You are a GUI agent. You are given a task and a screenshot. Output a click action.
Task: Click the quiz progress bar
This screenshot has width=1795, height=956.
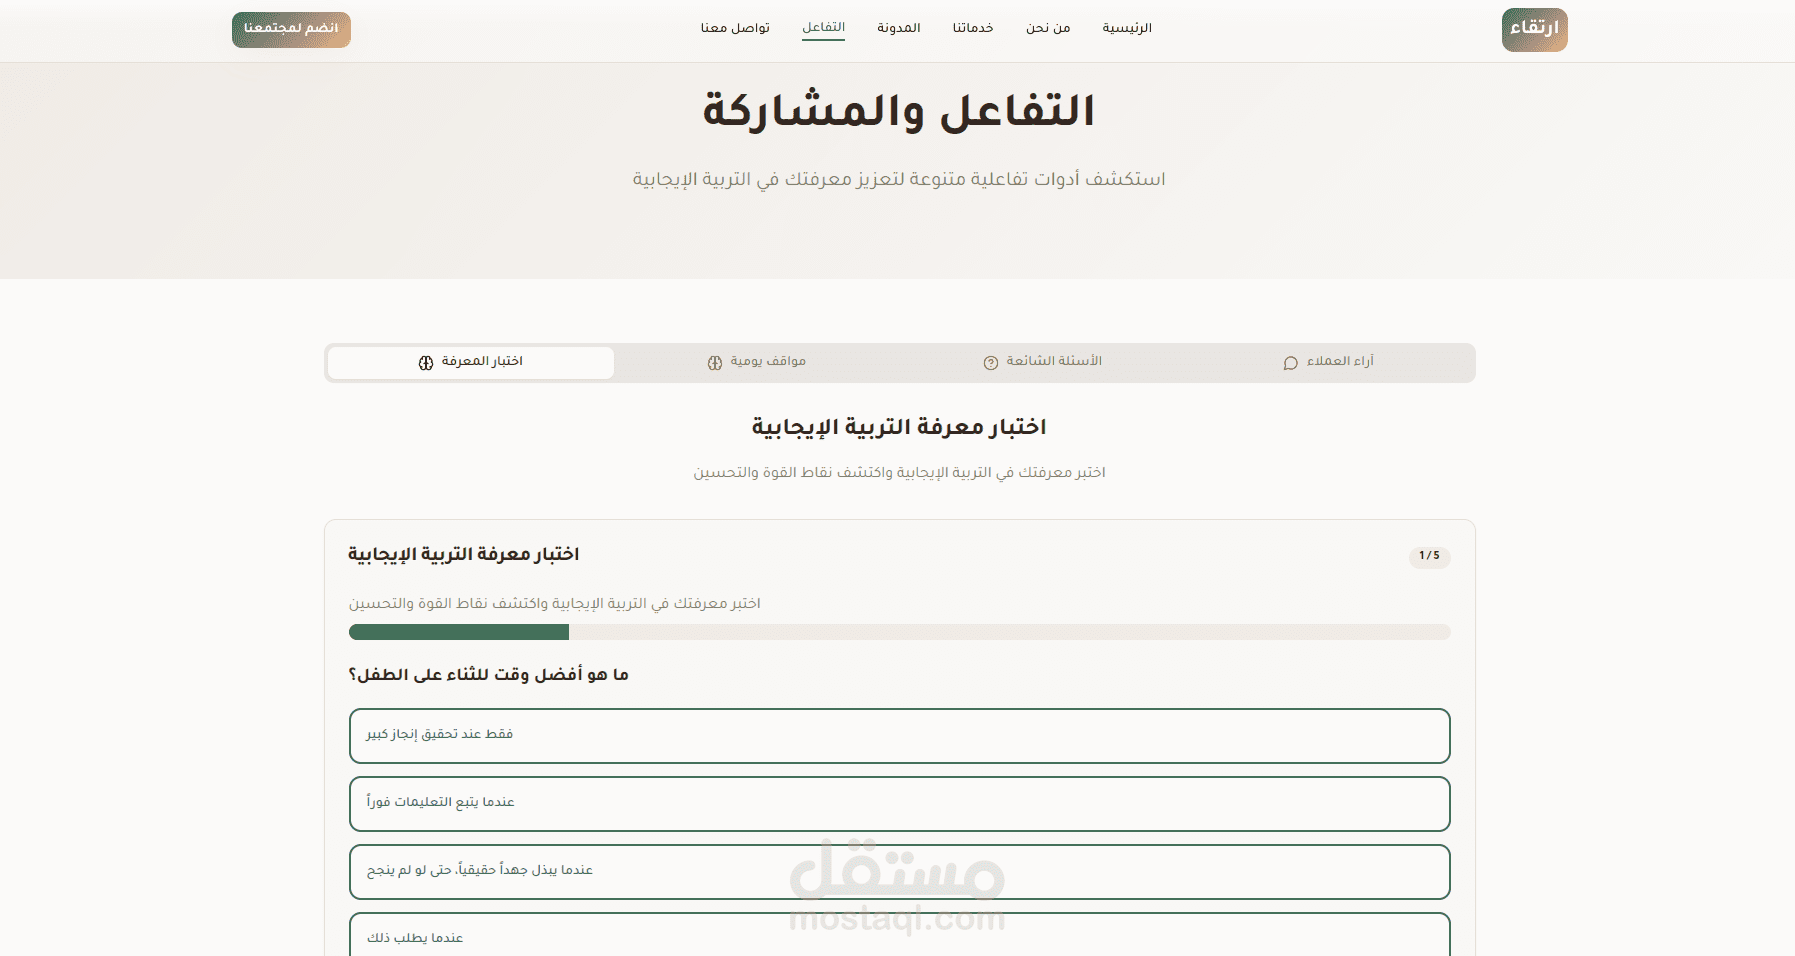[x=899, y=632]
